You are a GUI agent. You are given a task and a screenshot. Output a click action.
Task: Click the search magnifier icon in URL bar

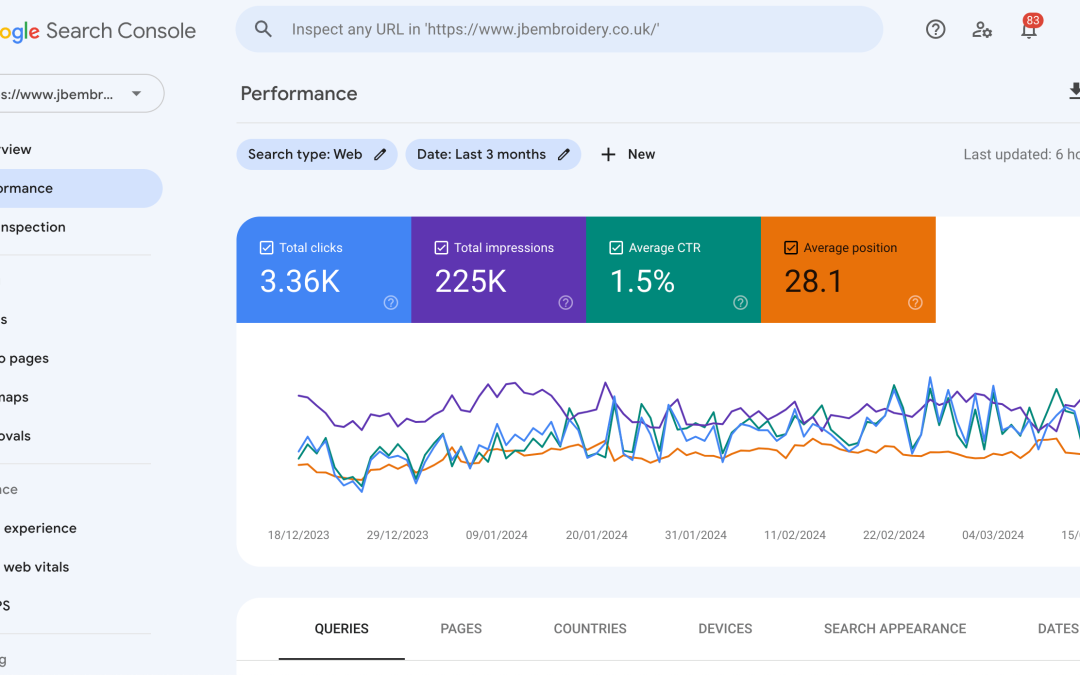tap(263, 29)
